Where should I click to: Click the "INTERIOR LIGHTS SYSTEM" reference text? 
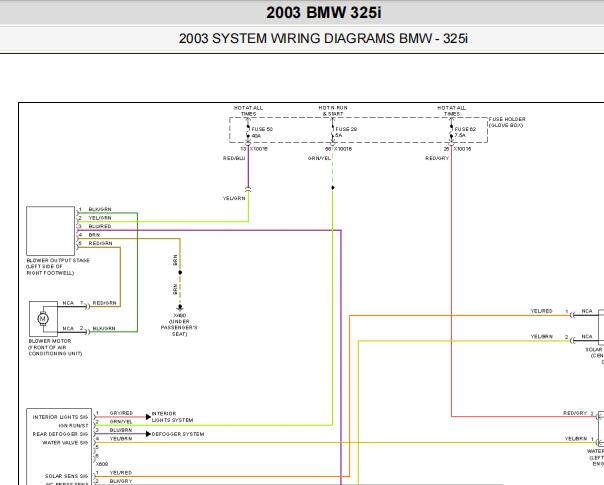click(x=172, y=417)
